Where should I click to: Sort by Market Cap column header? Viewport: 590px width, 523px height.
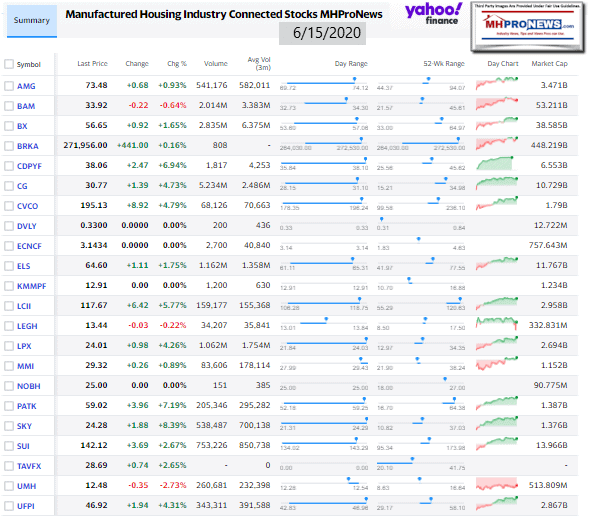tap(549, 64)
